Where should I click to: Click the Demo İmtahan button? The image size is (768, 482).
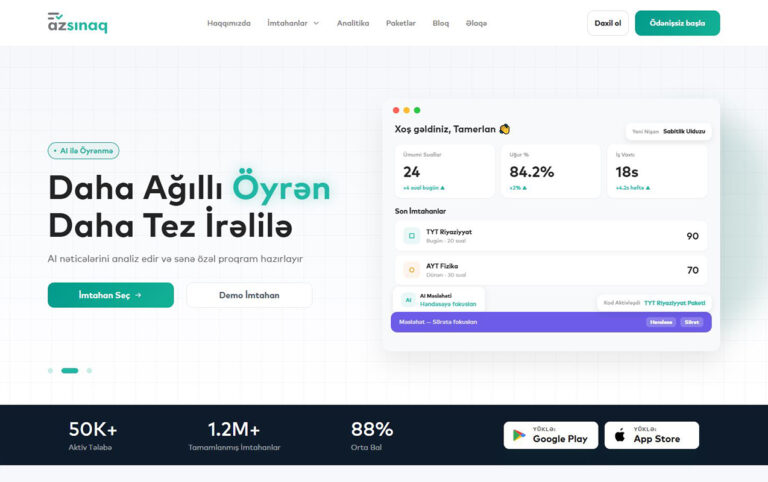(249, 295)
